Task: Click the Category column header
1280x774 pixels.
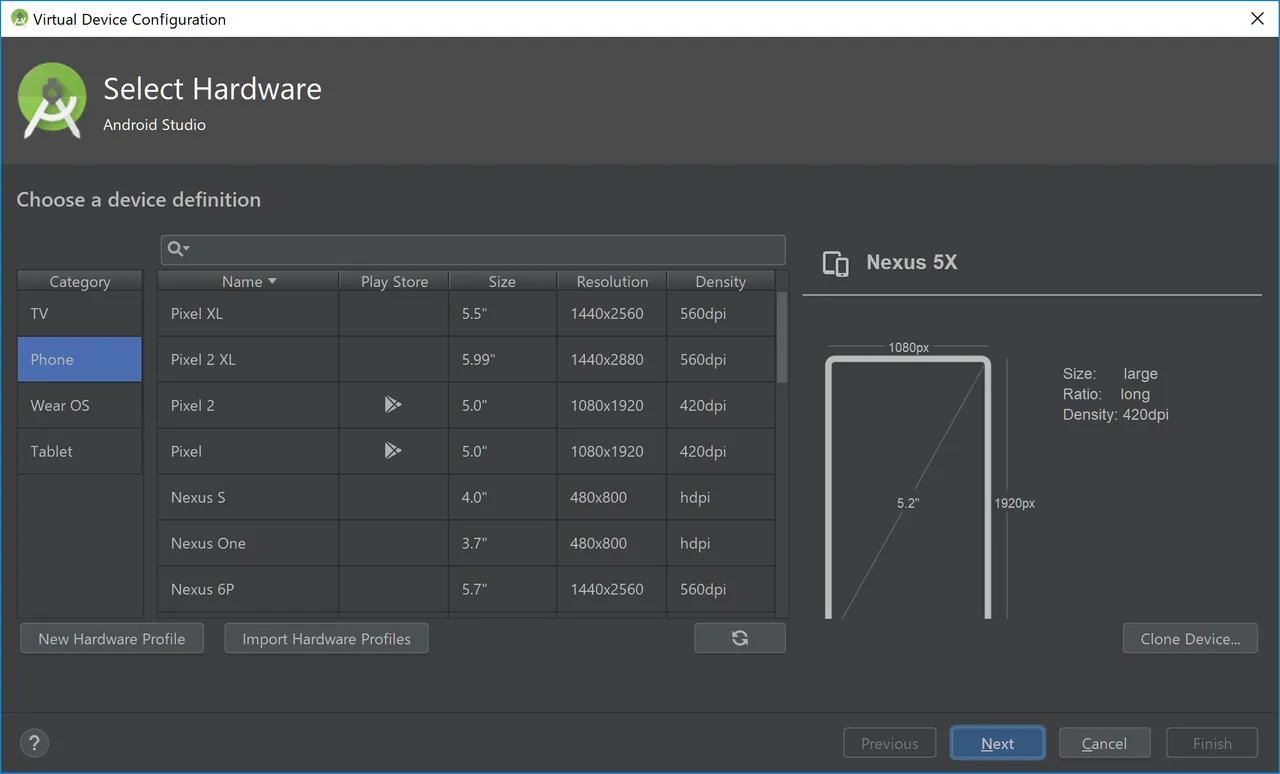Action: point(80,281)
